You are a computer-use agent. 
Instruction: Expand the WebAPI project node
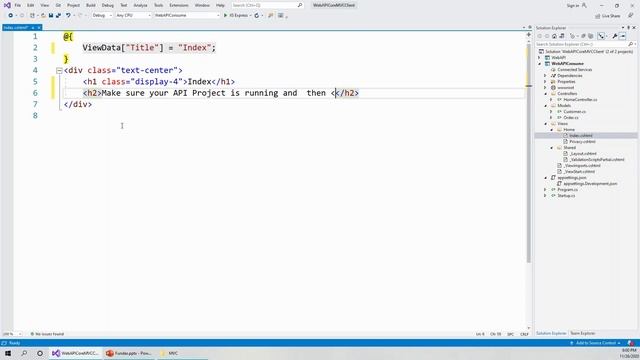pos(540,58)
